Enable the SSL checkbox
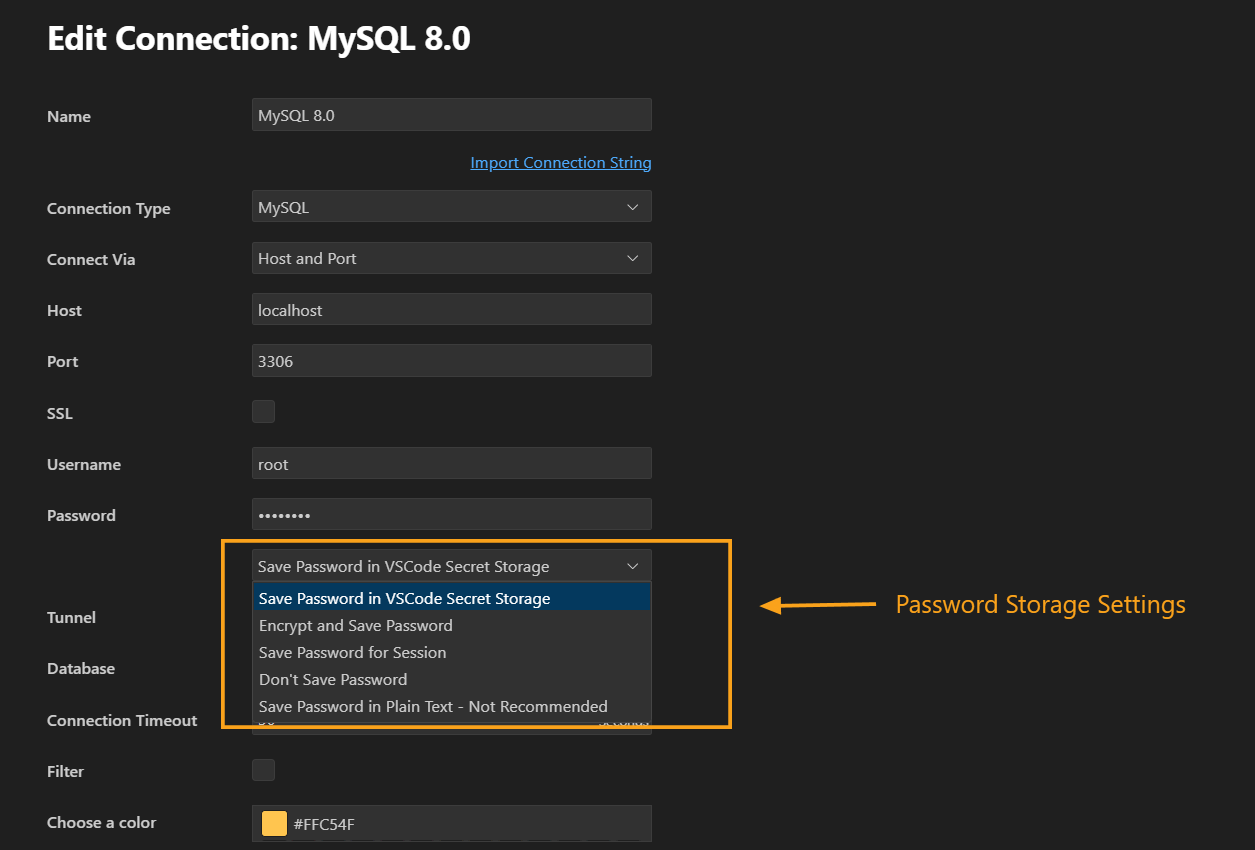The width and height of the screenshot is (1255, 850). (x=263, y=411)
